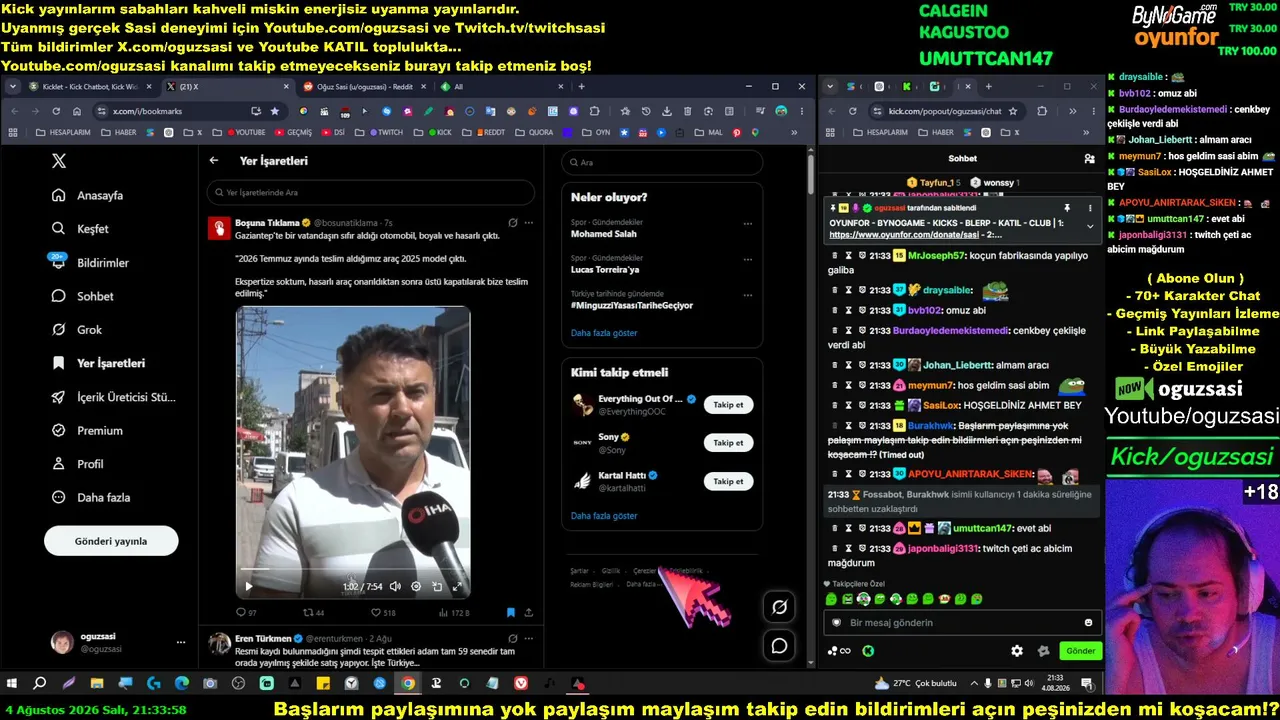Click the Yer İşaretlerinde Ara search field
This screenshot has width=1280, height=720.
370,192
